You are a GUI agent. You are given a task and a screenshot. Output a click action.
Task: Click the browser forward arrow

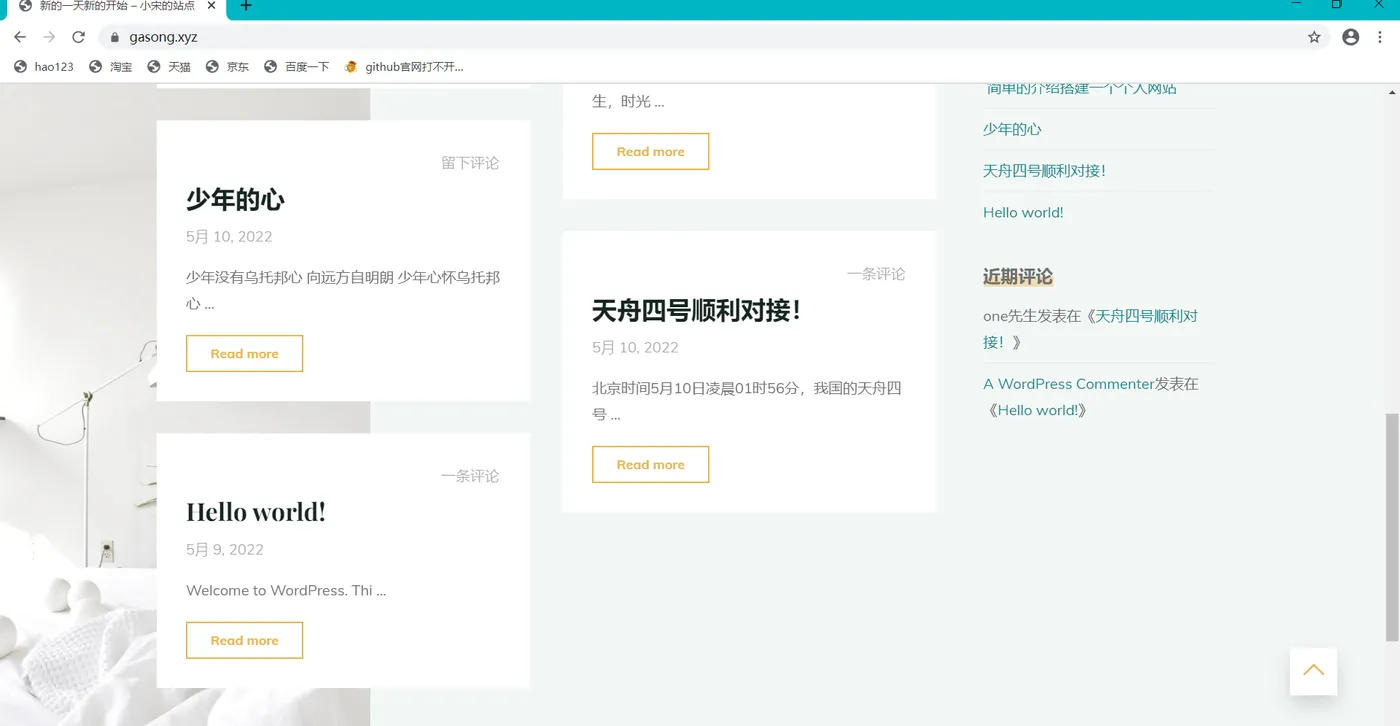tap(49, 37)
